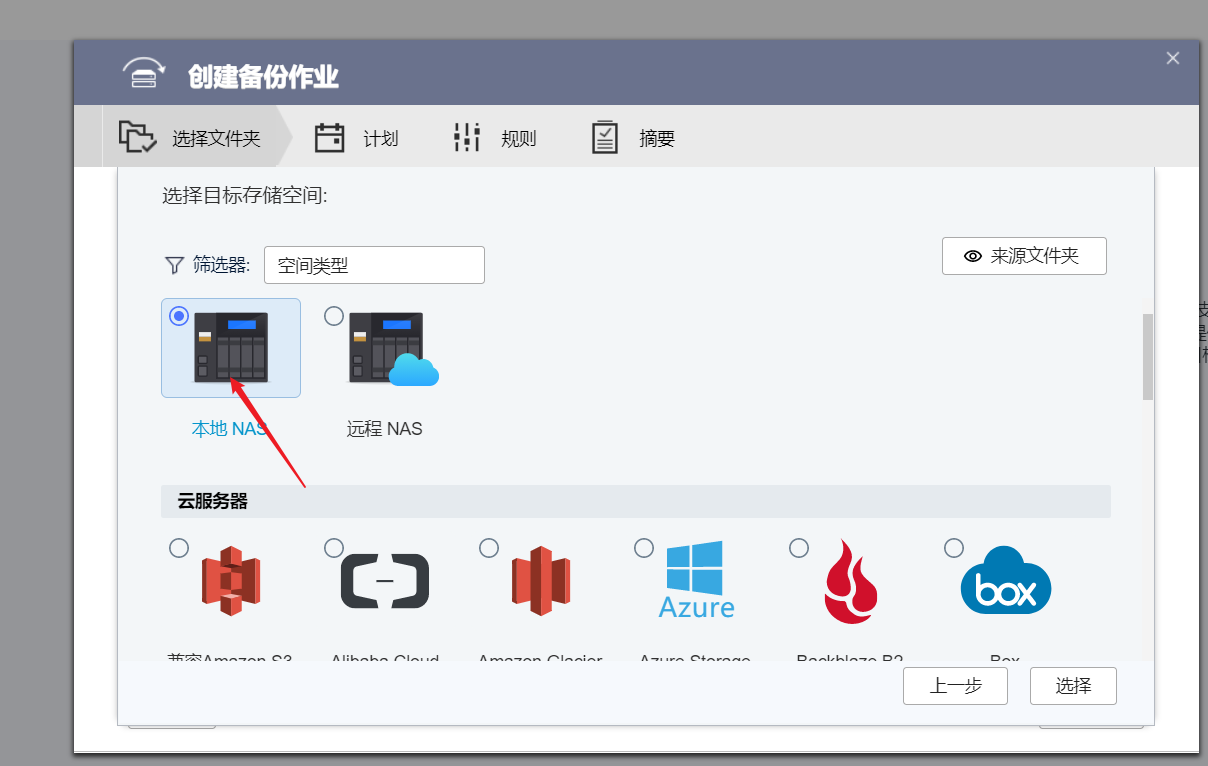Select the Alibaba Cloud radio button
The width and height of the screenshot is (1208, 766).
click(x=334, y=548)
